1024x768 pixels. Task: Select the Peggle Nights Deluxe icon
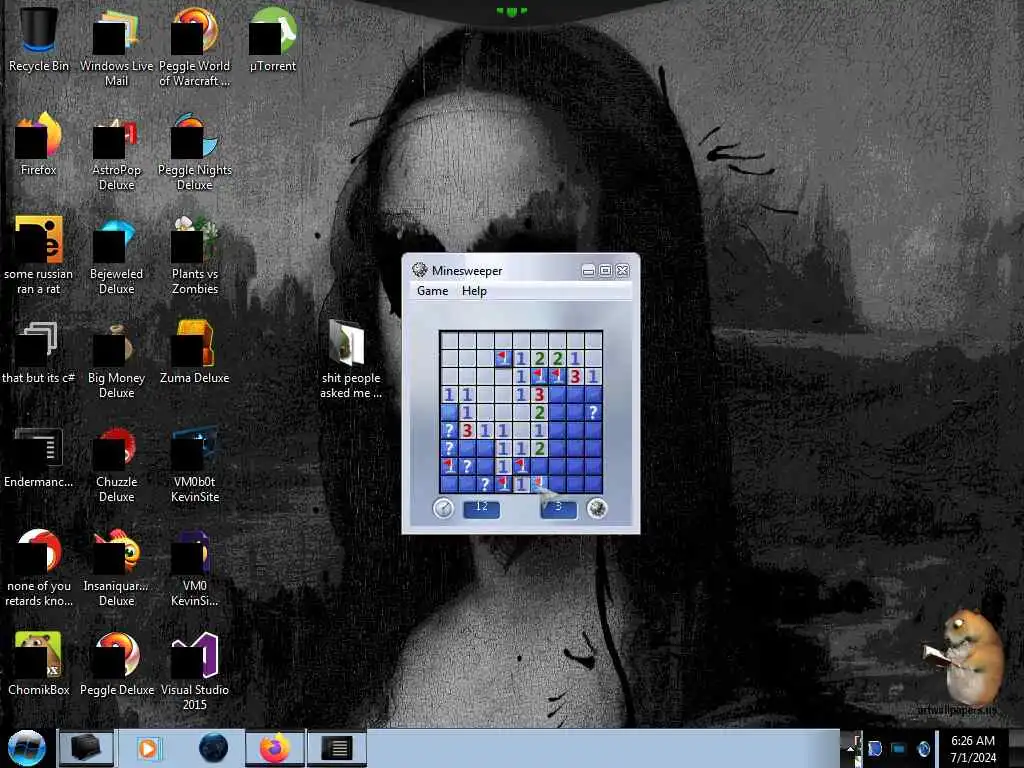coord(195,152)
